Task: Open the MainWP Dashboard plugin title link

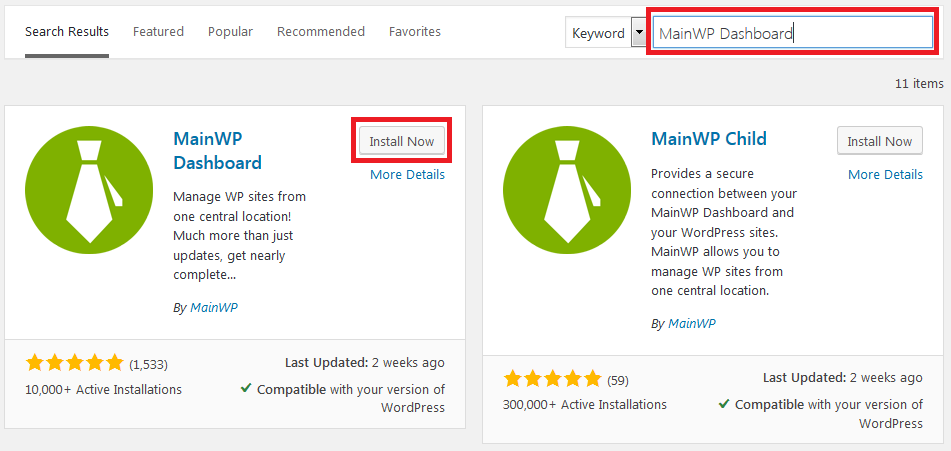Action: coord(217,150)
